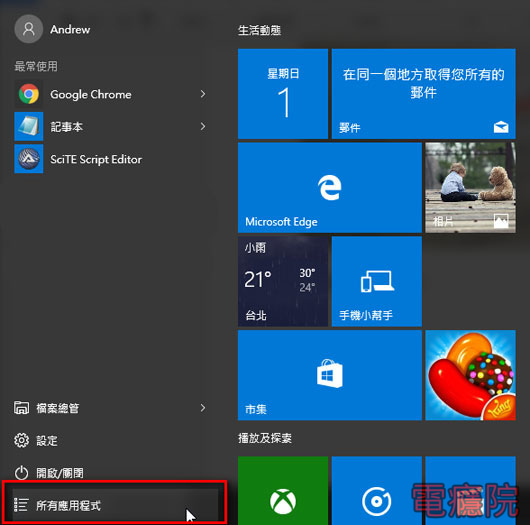
Task: Open 所有應用程式 all apps list
Action: coord(114,505)
